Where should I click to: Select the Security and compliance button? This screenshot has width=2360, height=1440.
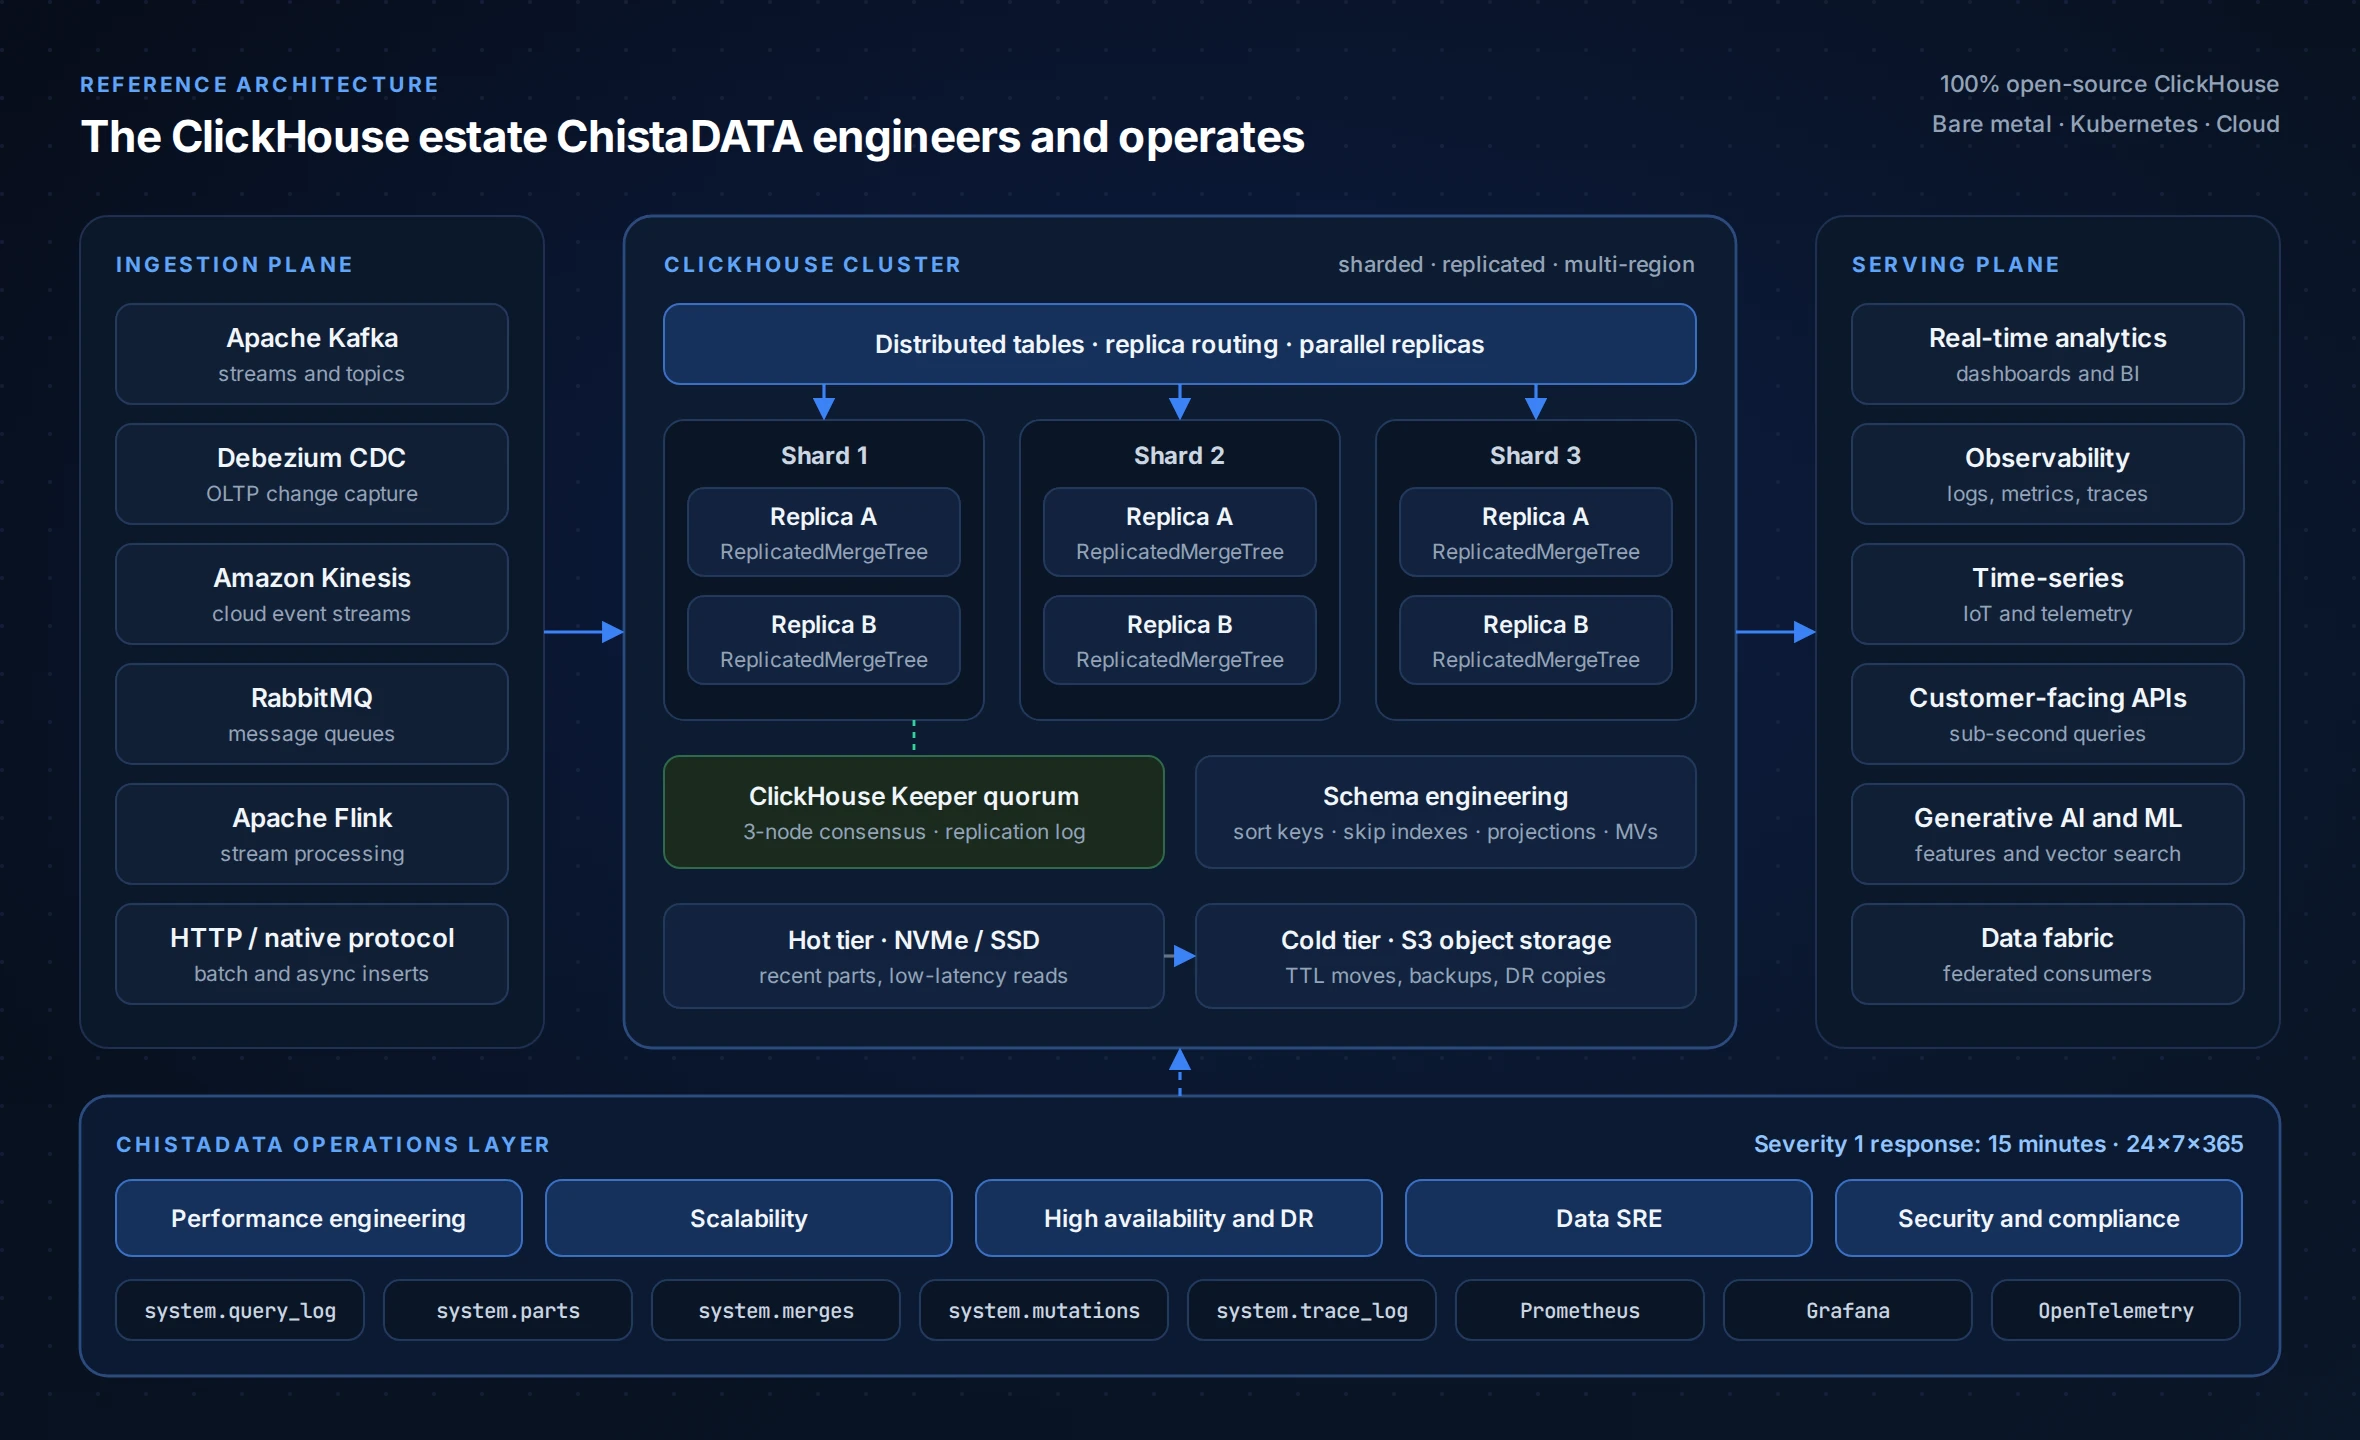point(2039,1218)
